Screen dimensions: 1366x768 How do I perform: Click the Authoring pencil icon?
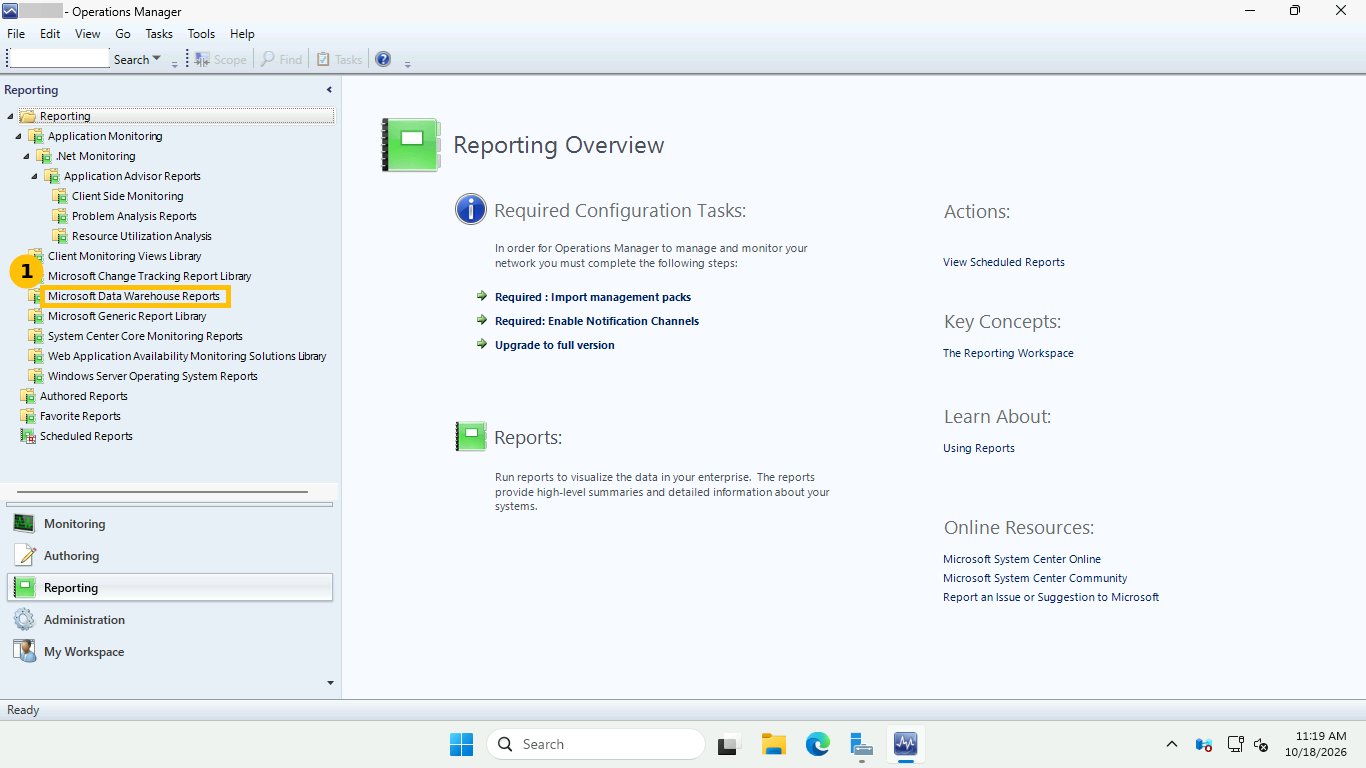(24, 556)
